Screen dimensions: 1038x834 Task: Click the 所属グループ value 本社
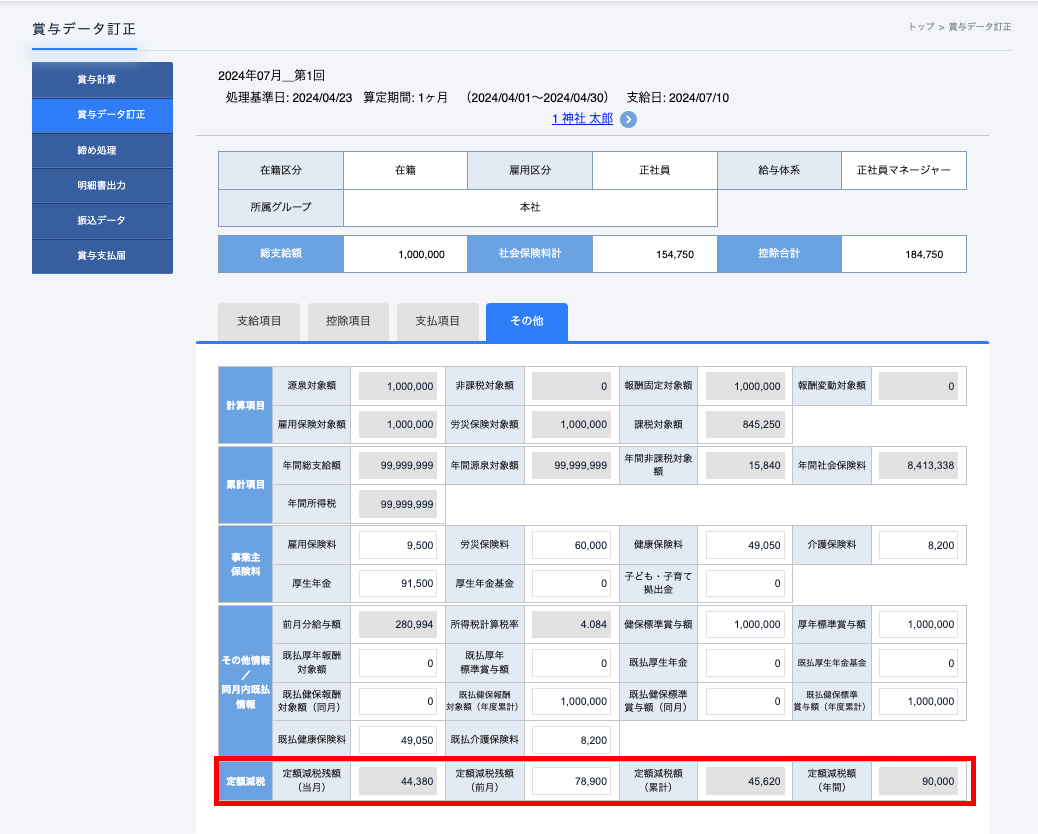(x=530, y=207)
